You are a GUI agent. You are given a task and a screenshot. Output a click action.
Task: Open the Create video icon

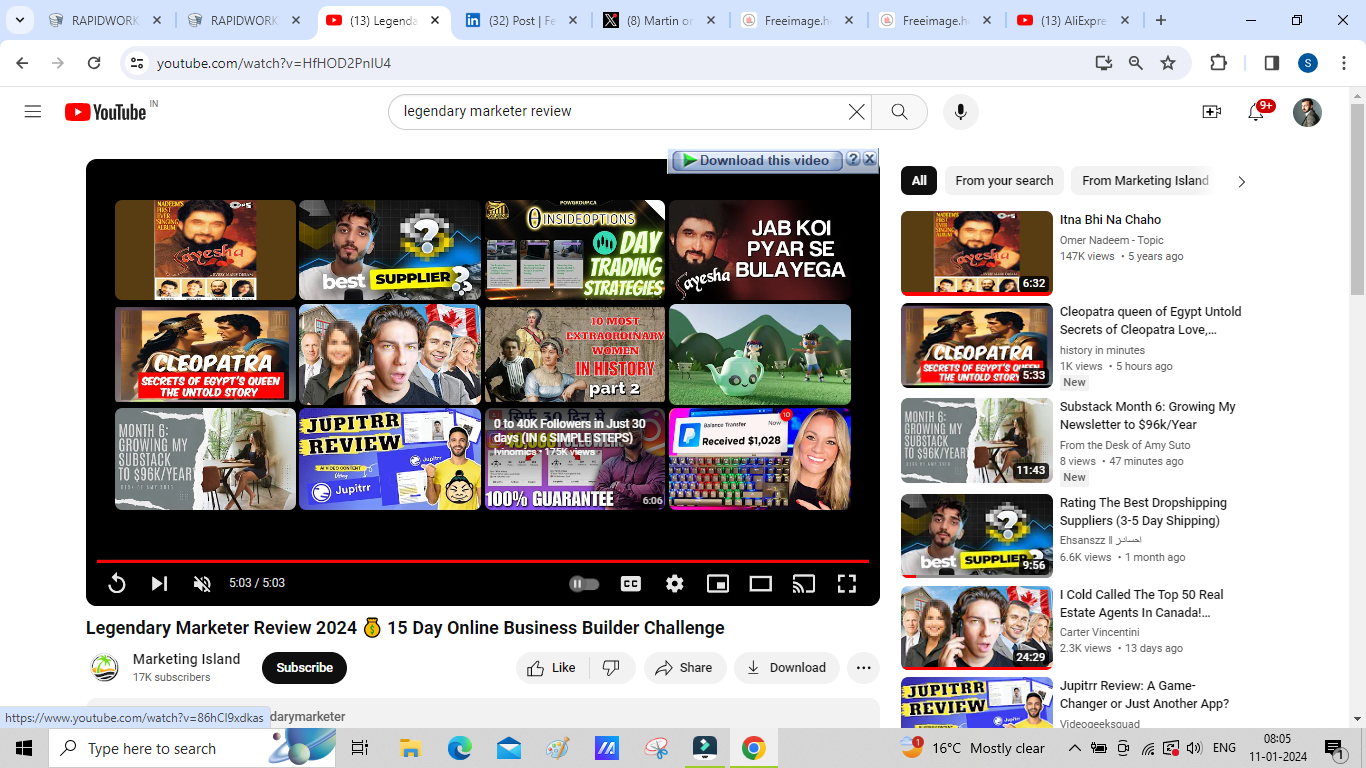pos(1212,112)
